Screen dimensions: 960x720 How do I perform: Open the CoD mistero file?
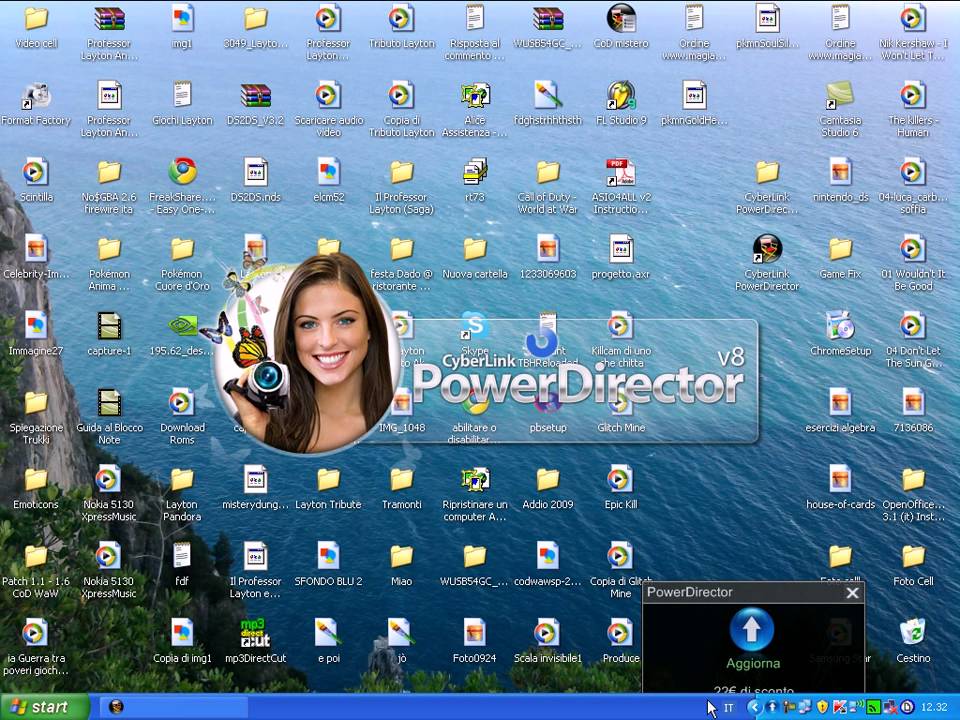621,19
